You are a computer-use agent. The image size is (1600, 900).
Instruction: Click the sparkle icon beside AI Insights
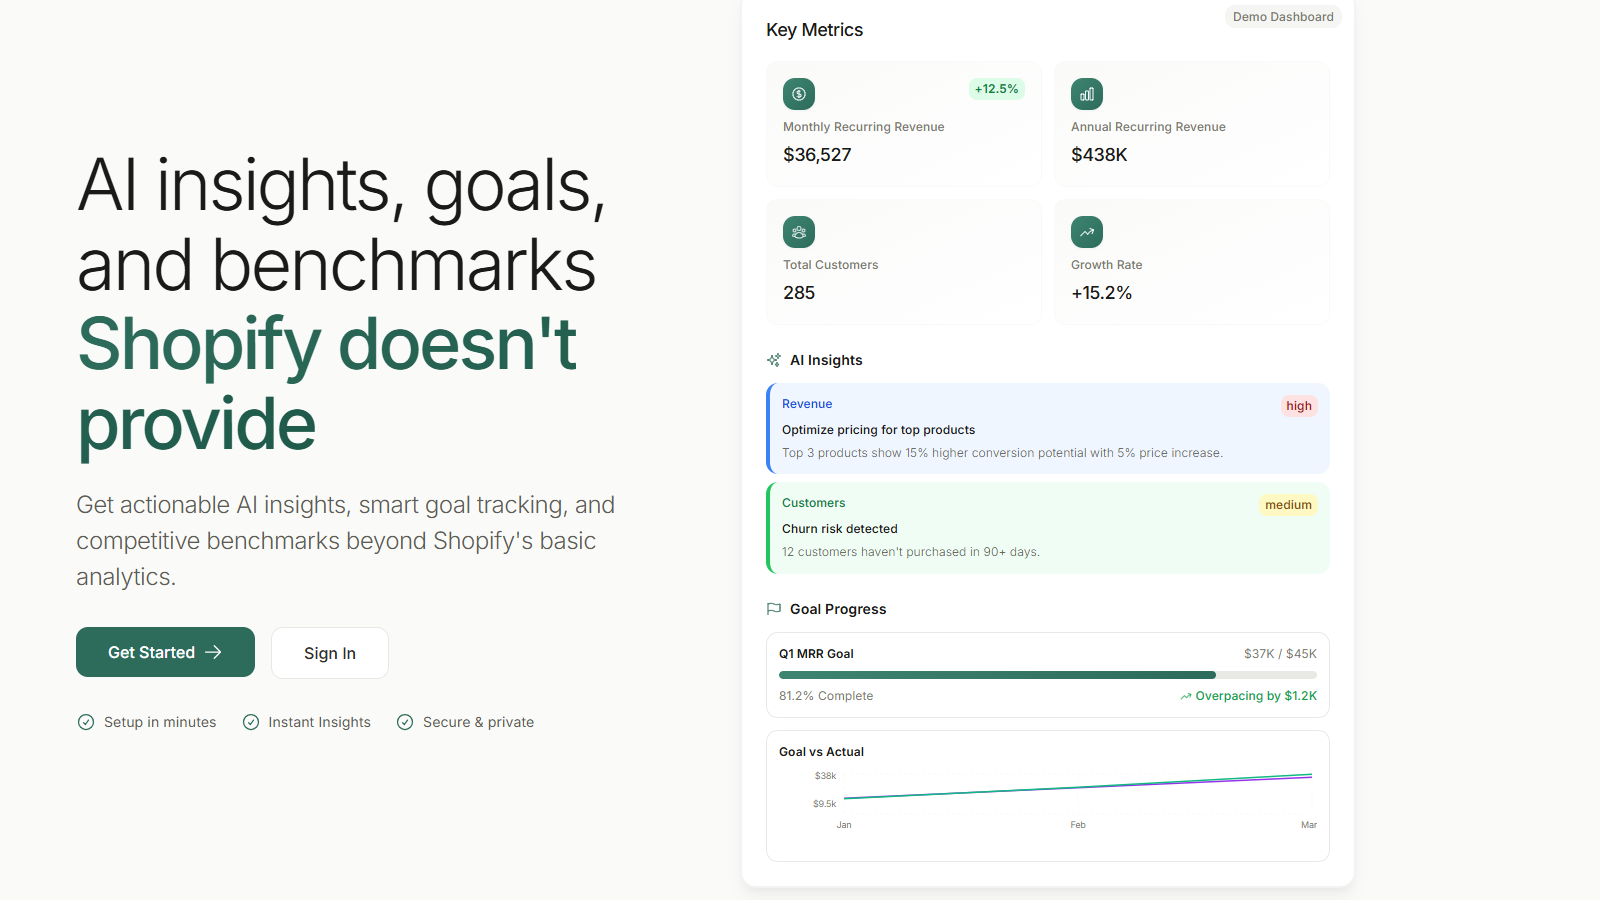point(773,360)
